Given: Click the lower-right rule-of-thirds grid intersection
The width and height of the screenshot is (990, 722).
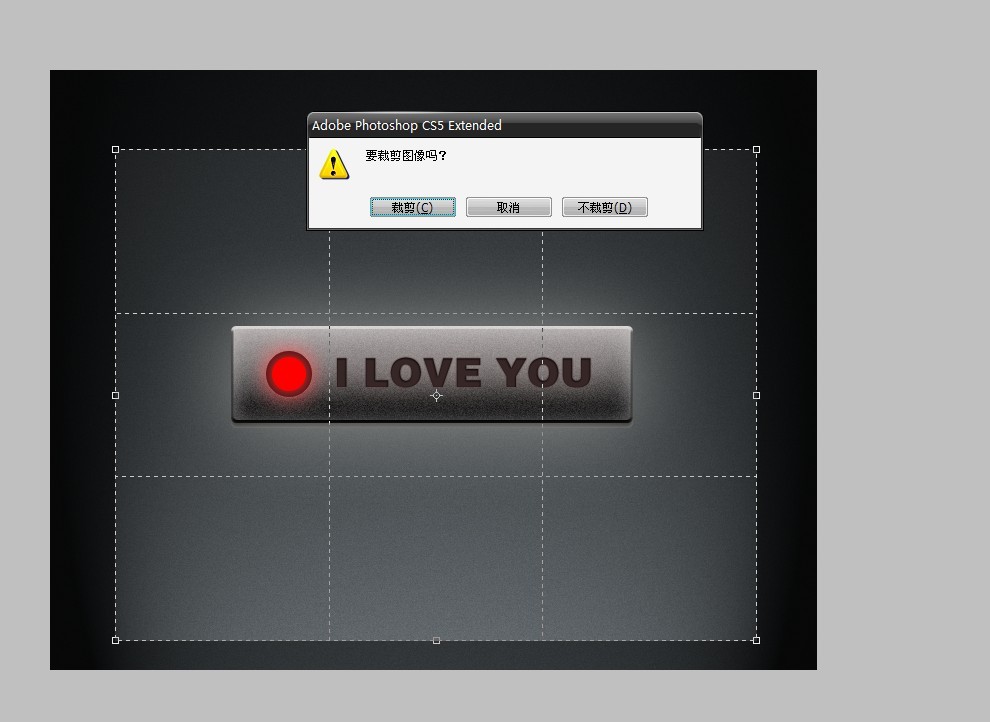Looking at the screenshot, I should (543, 476).
